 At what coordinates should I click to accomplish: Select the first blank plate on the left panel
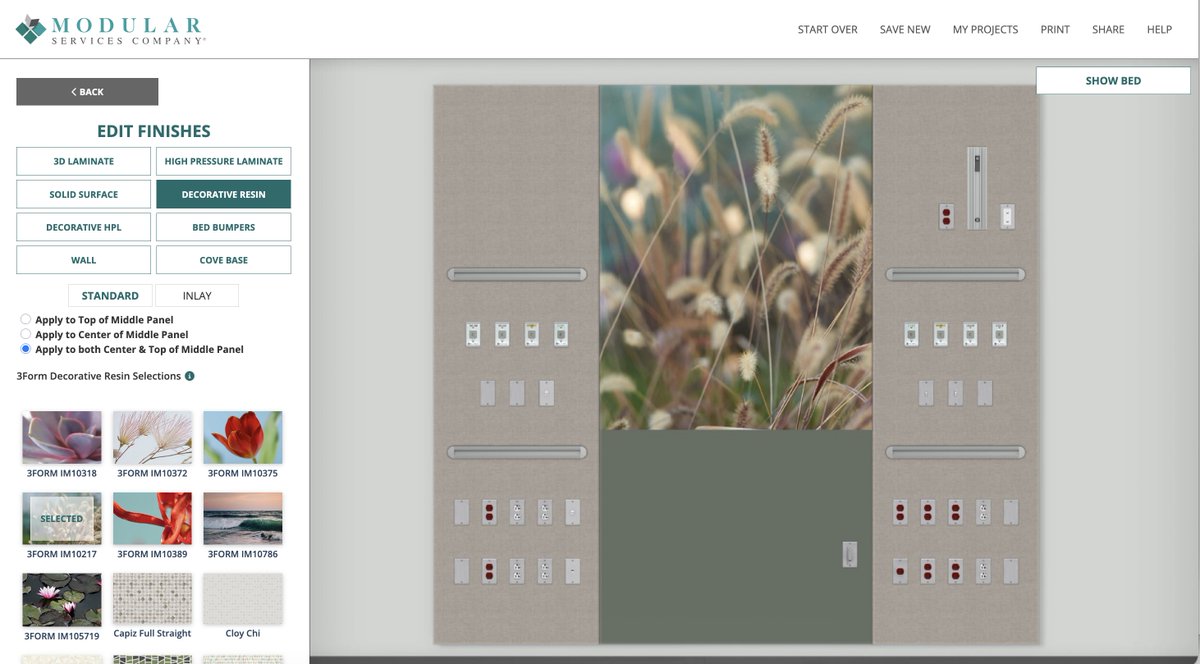[x=487, y=392]
